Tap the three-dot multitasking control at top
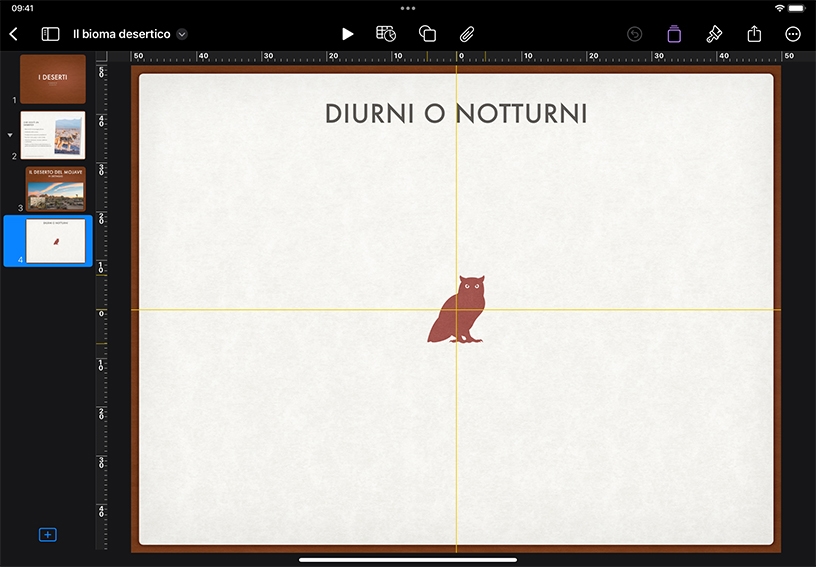Screen dimensions: 816x567 [x=408, y=8]
